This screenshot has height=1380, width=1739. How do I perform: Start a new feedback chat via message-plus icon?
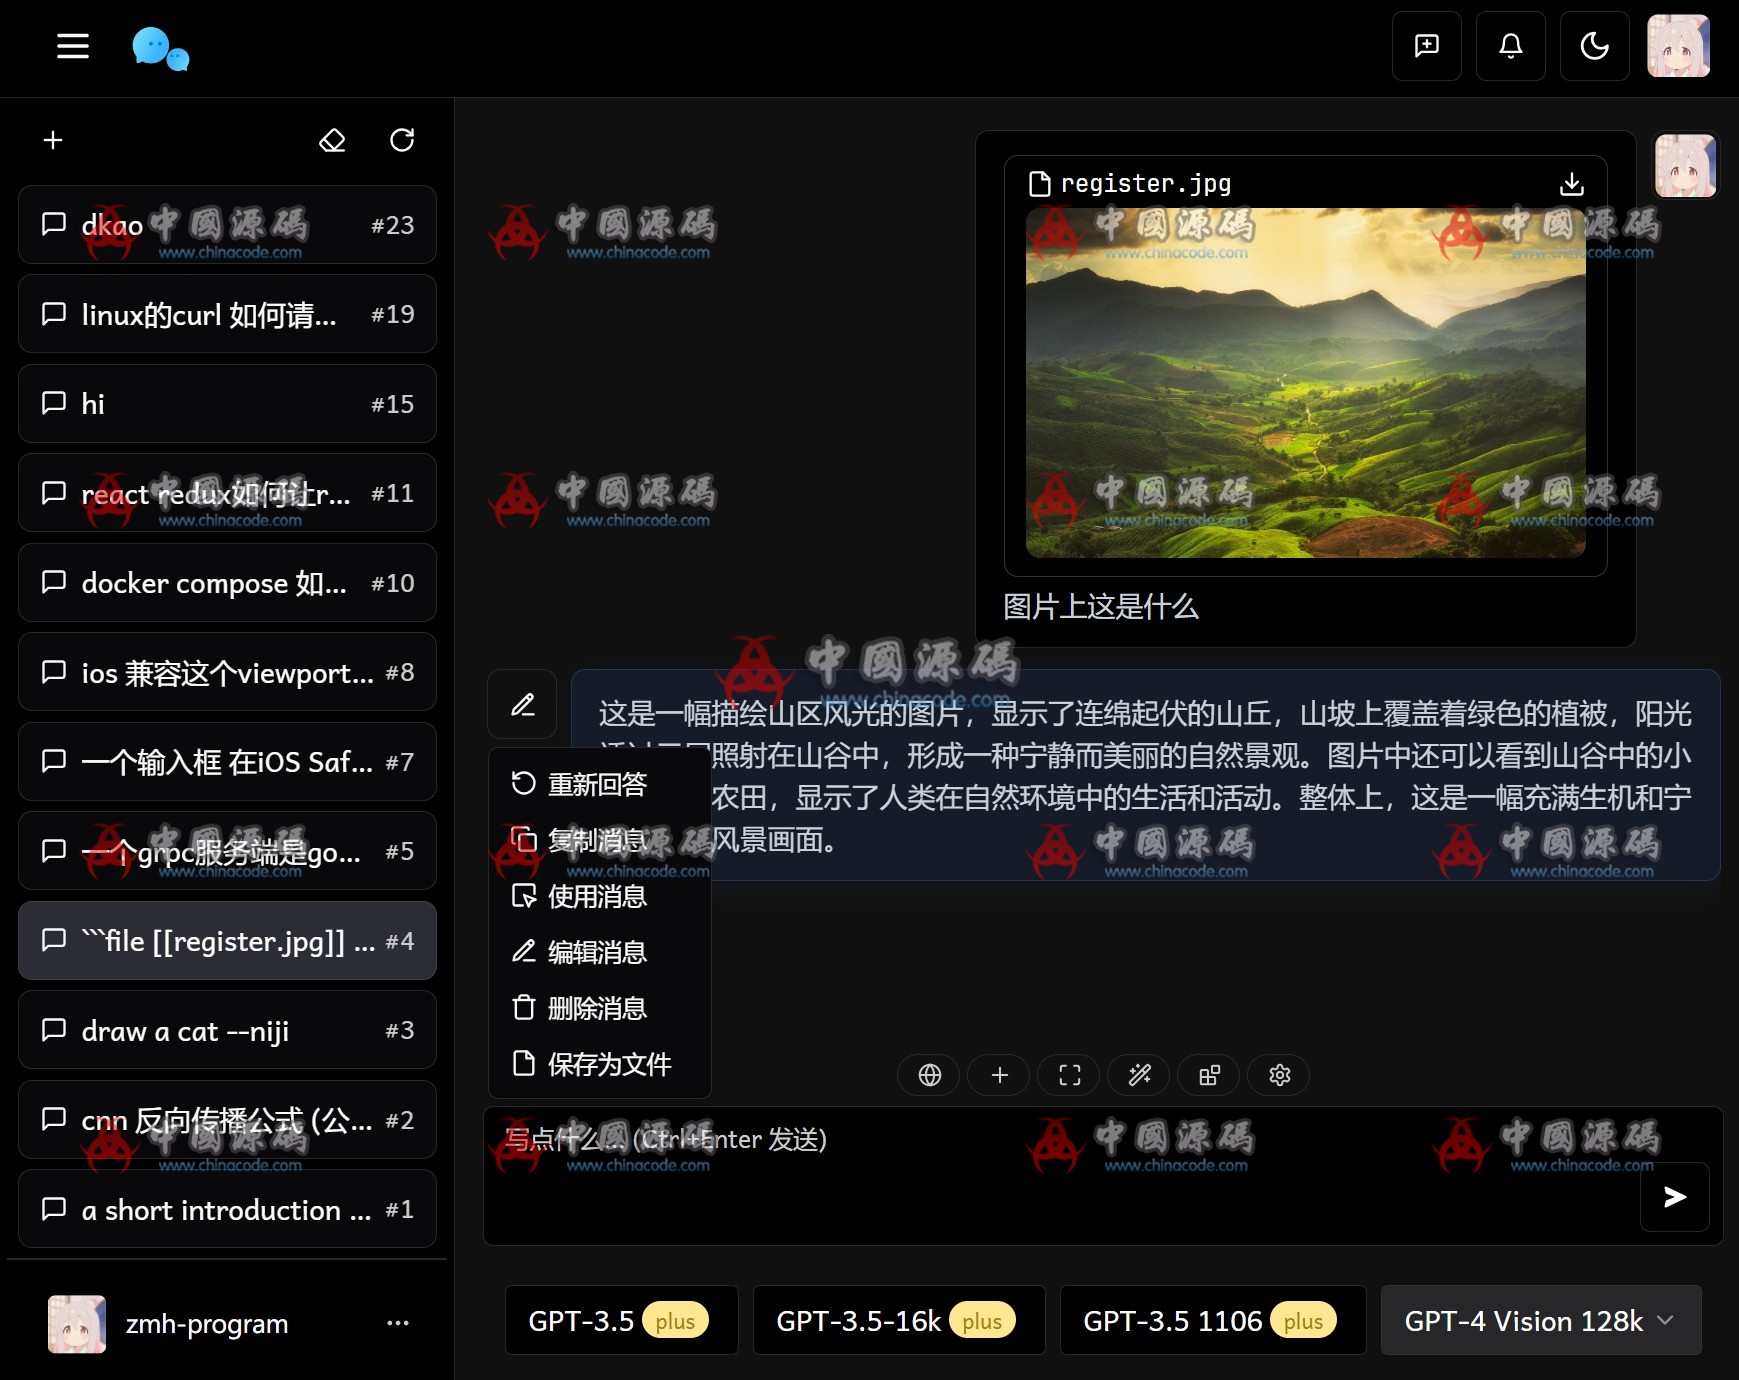coord(1426,46)
